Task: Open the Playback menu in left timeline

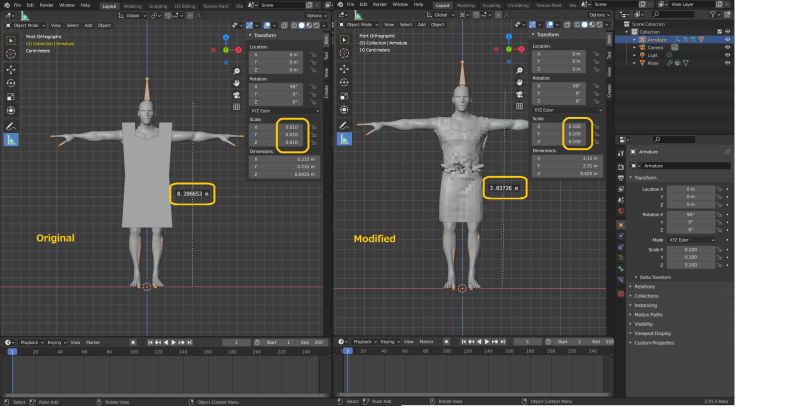Action: [x=29, y=342]
